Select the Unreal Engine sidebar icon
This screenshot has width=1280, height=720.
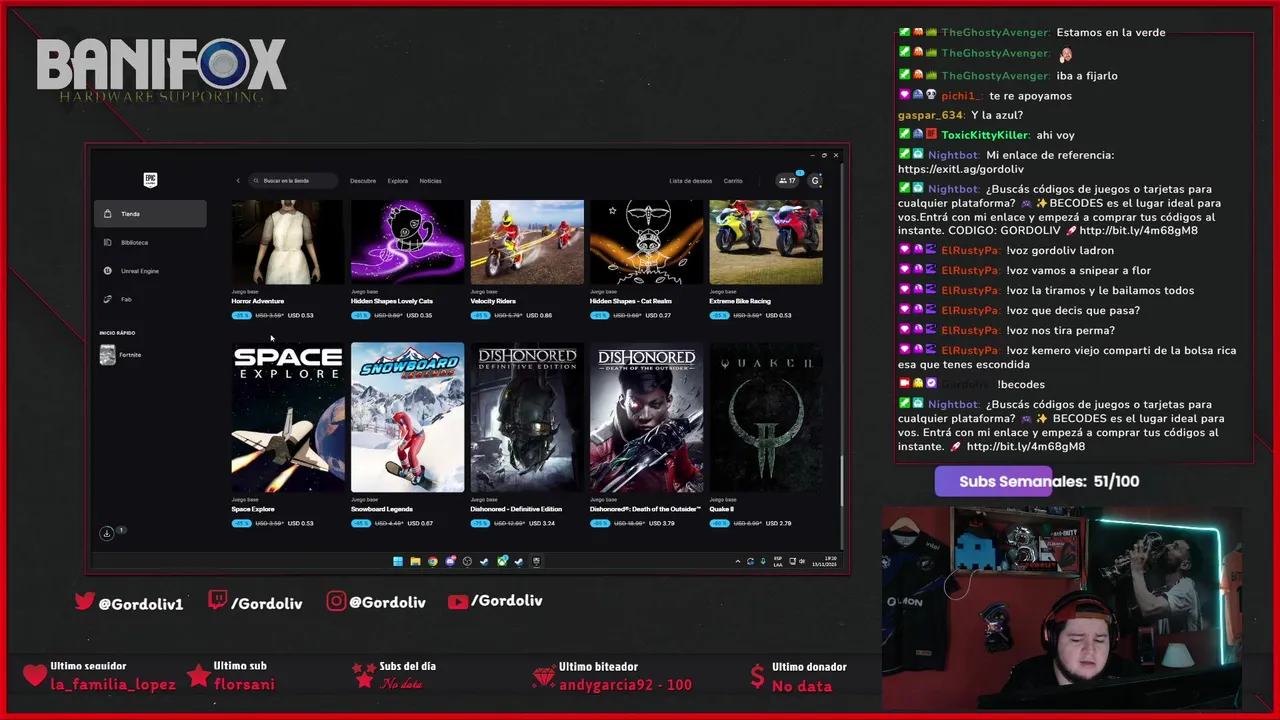[x=108, y=271]
